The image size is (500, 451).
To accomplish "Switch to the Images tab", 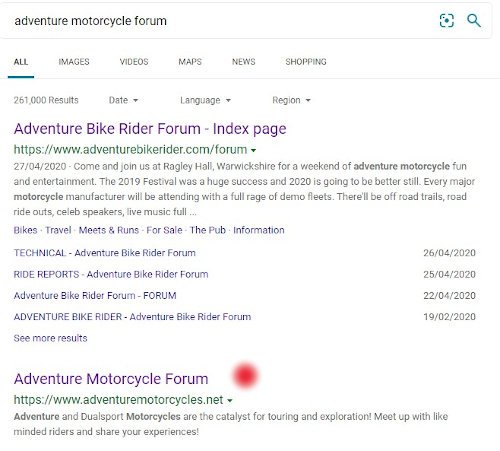I will [x=74, y=62].
